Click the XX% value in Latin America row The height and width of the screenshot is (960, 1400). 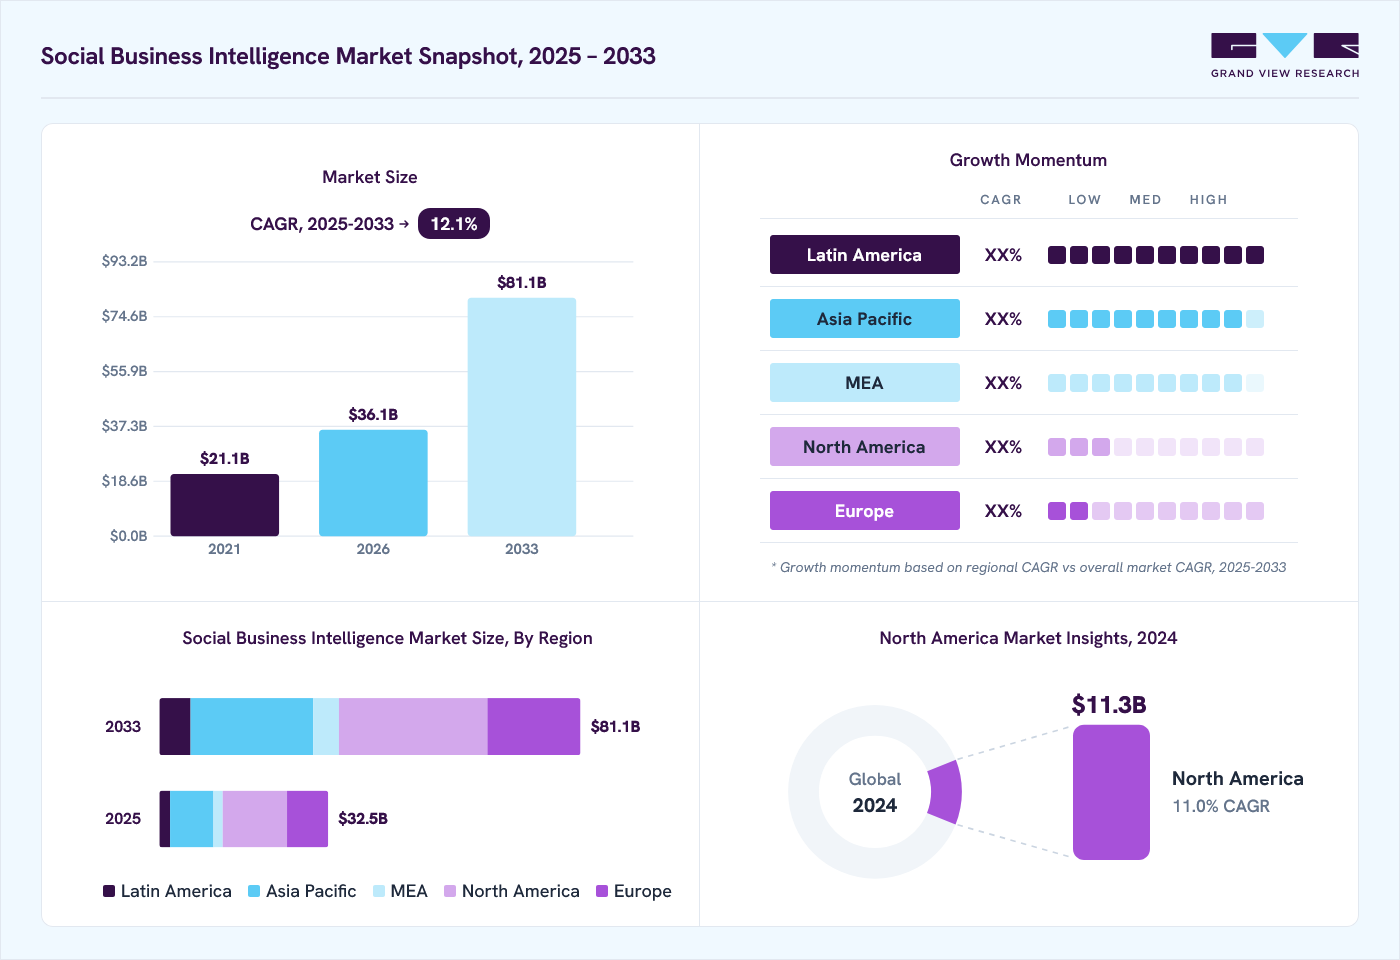click(1003, 255)
